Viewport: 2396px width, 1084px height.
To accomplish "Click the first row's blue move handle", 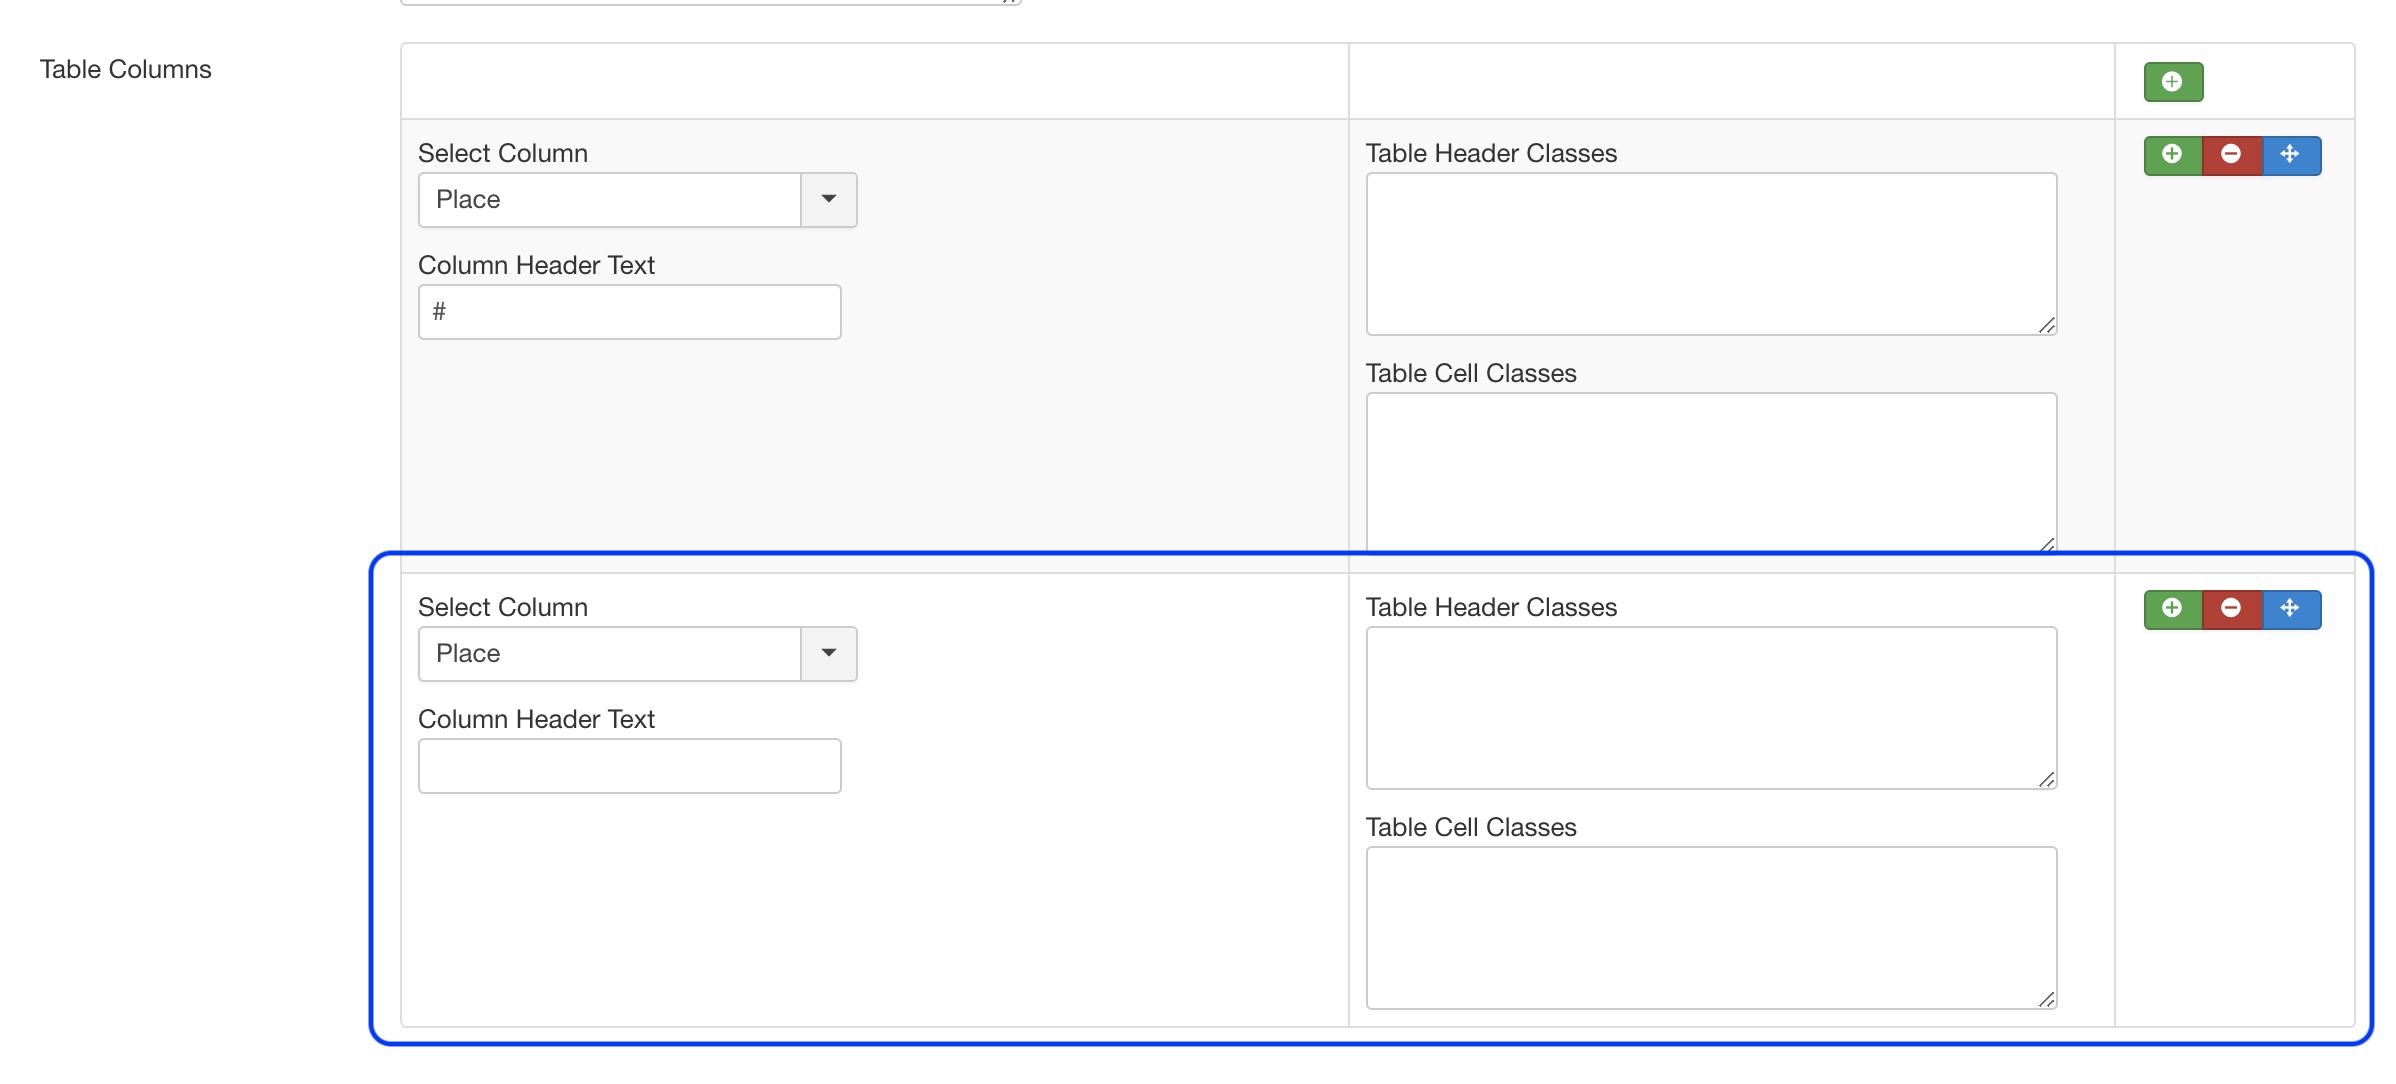I will pyautogui.click(x=2290, y=155).
